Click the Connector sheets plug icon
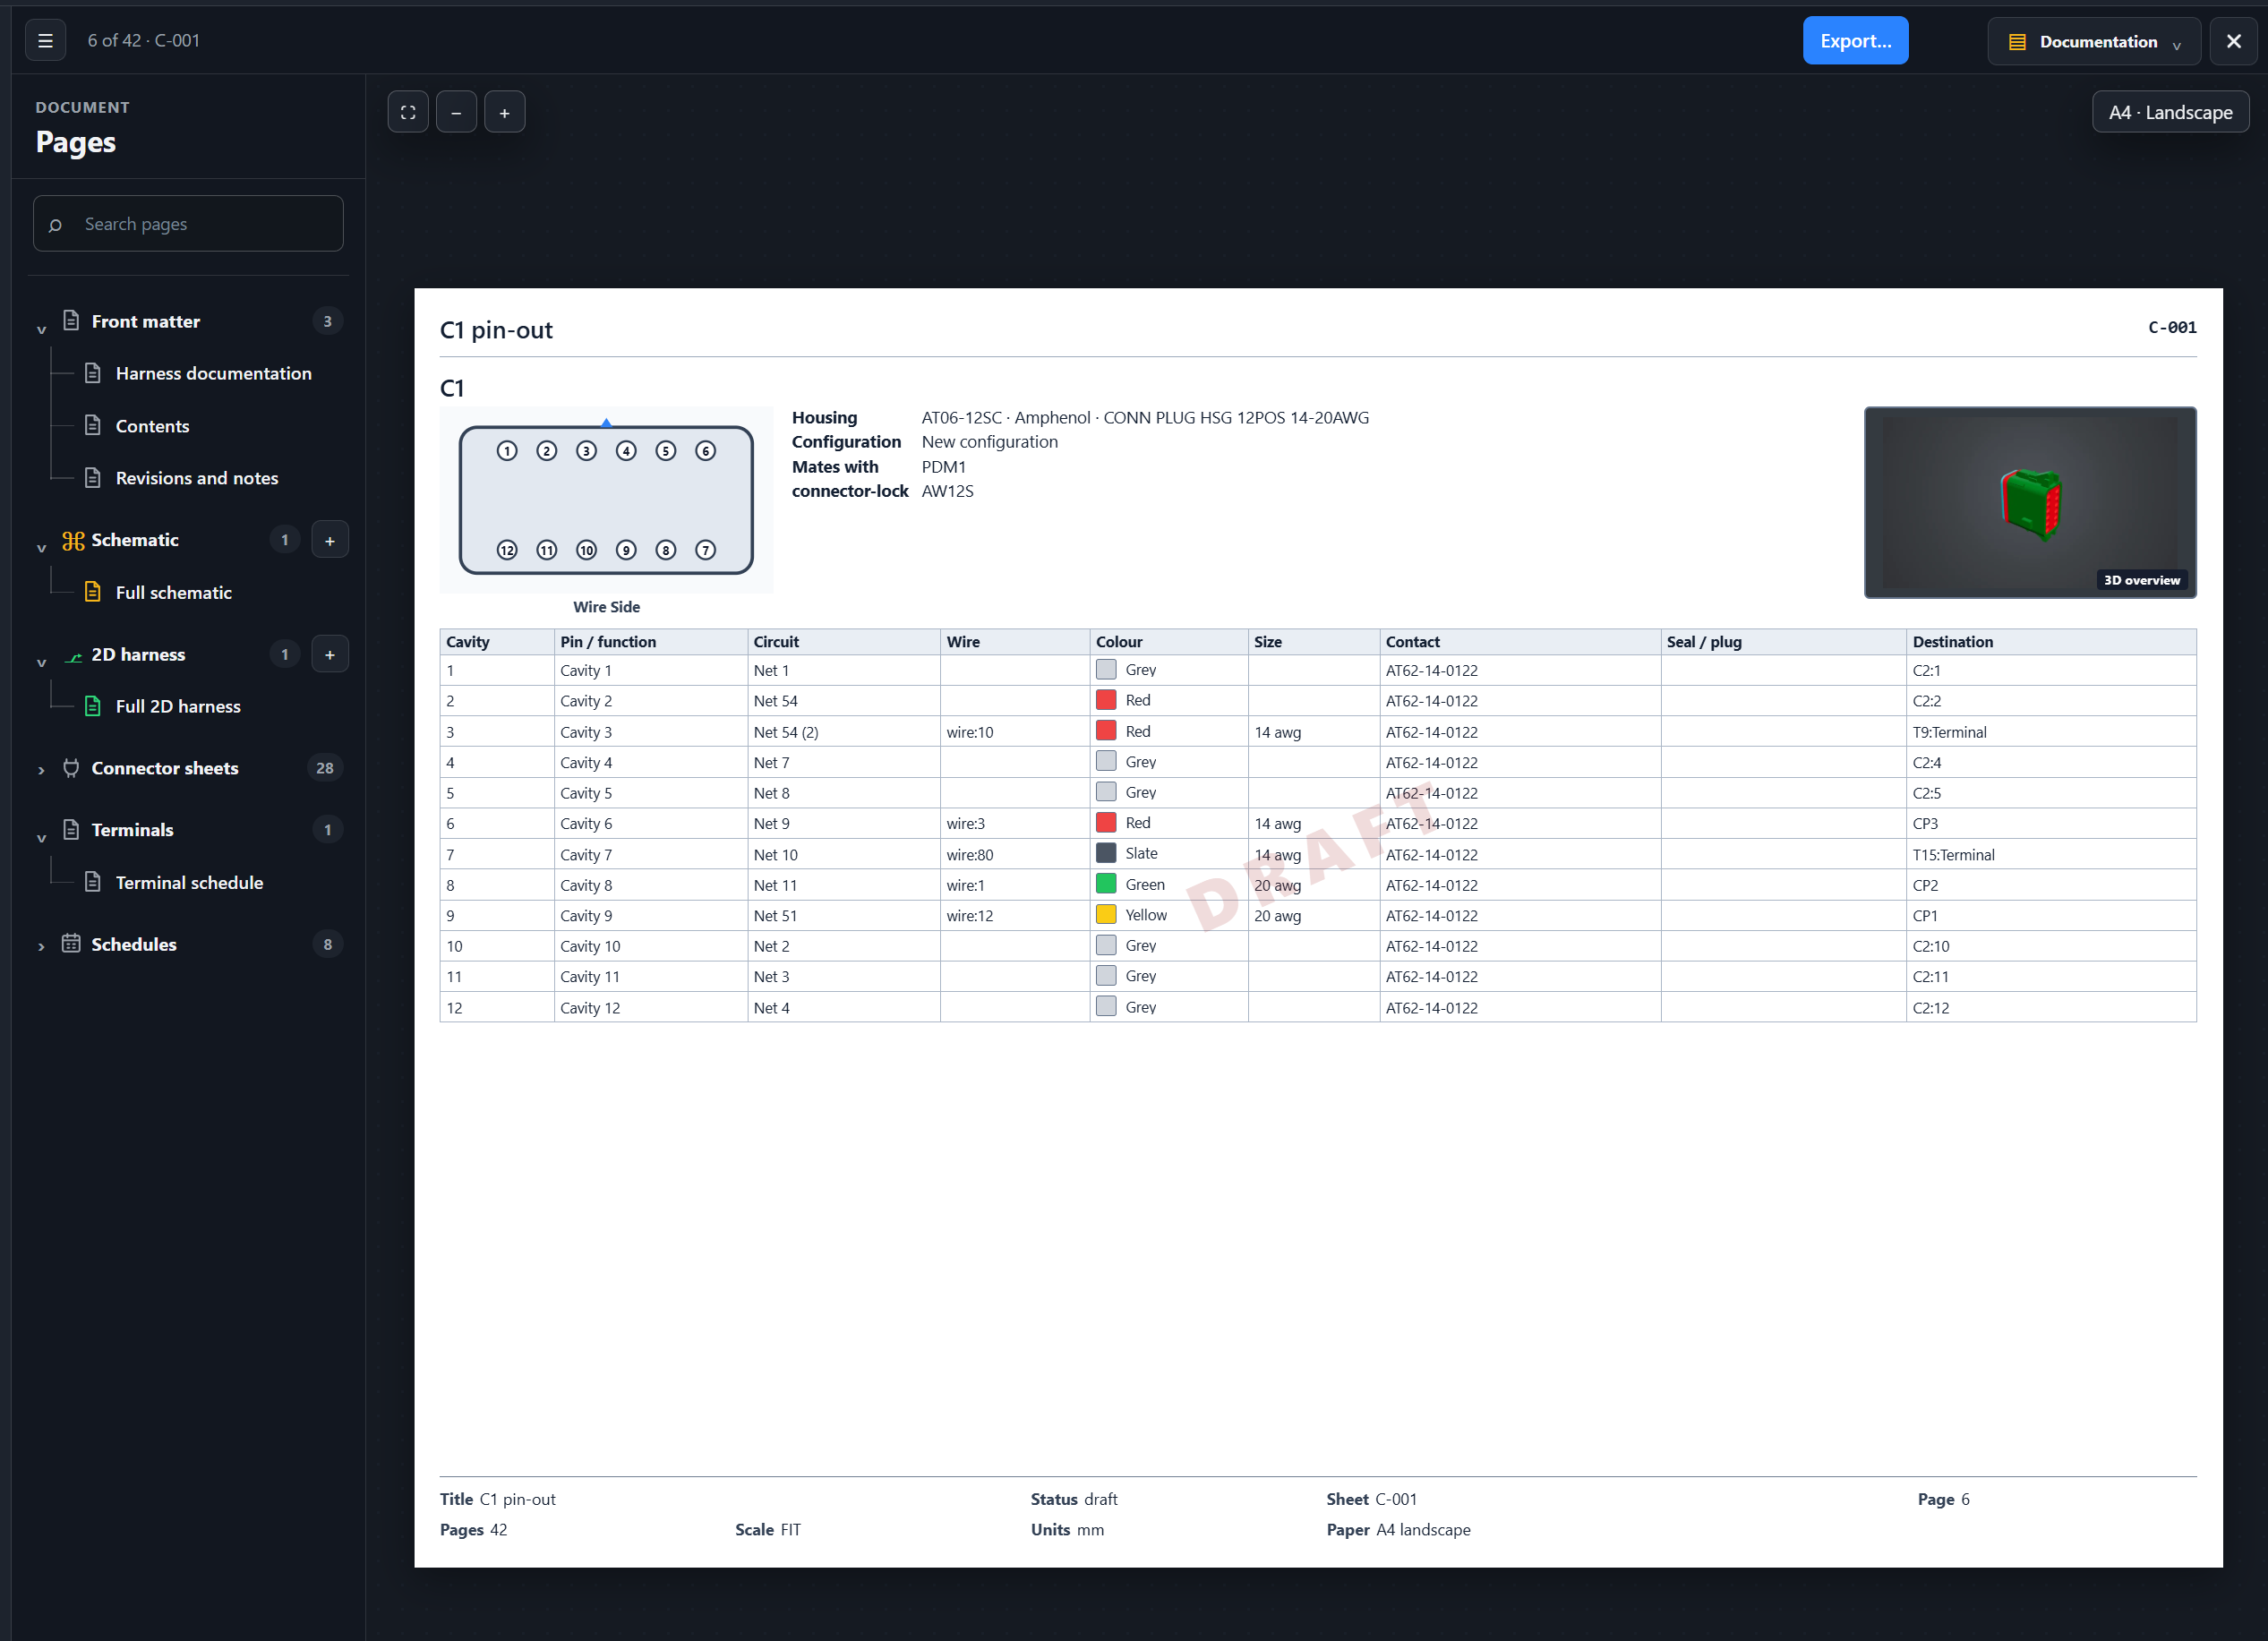 (x=71, y=768)
